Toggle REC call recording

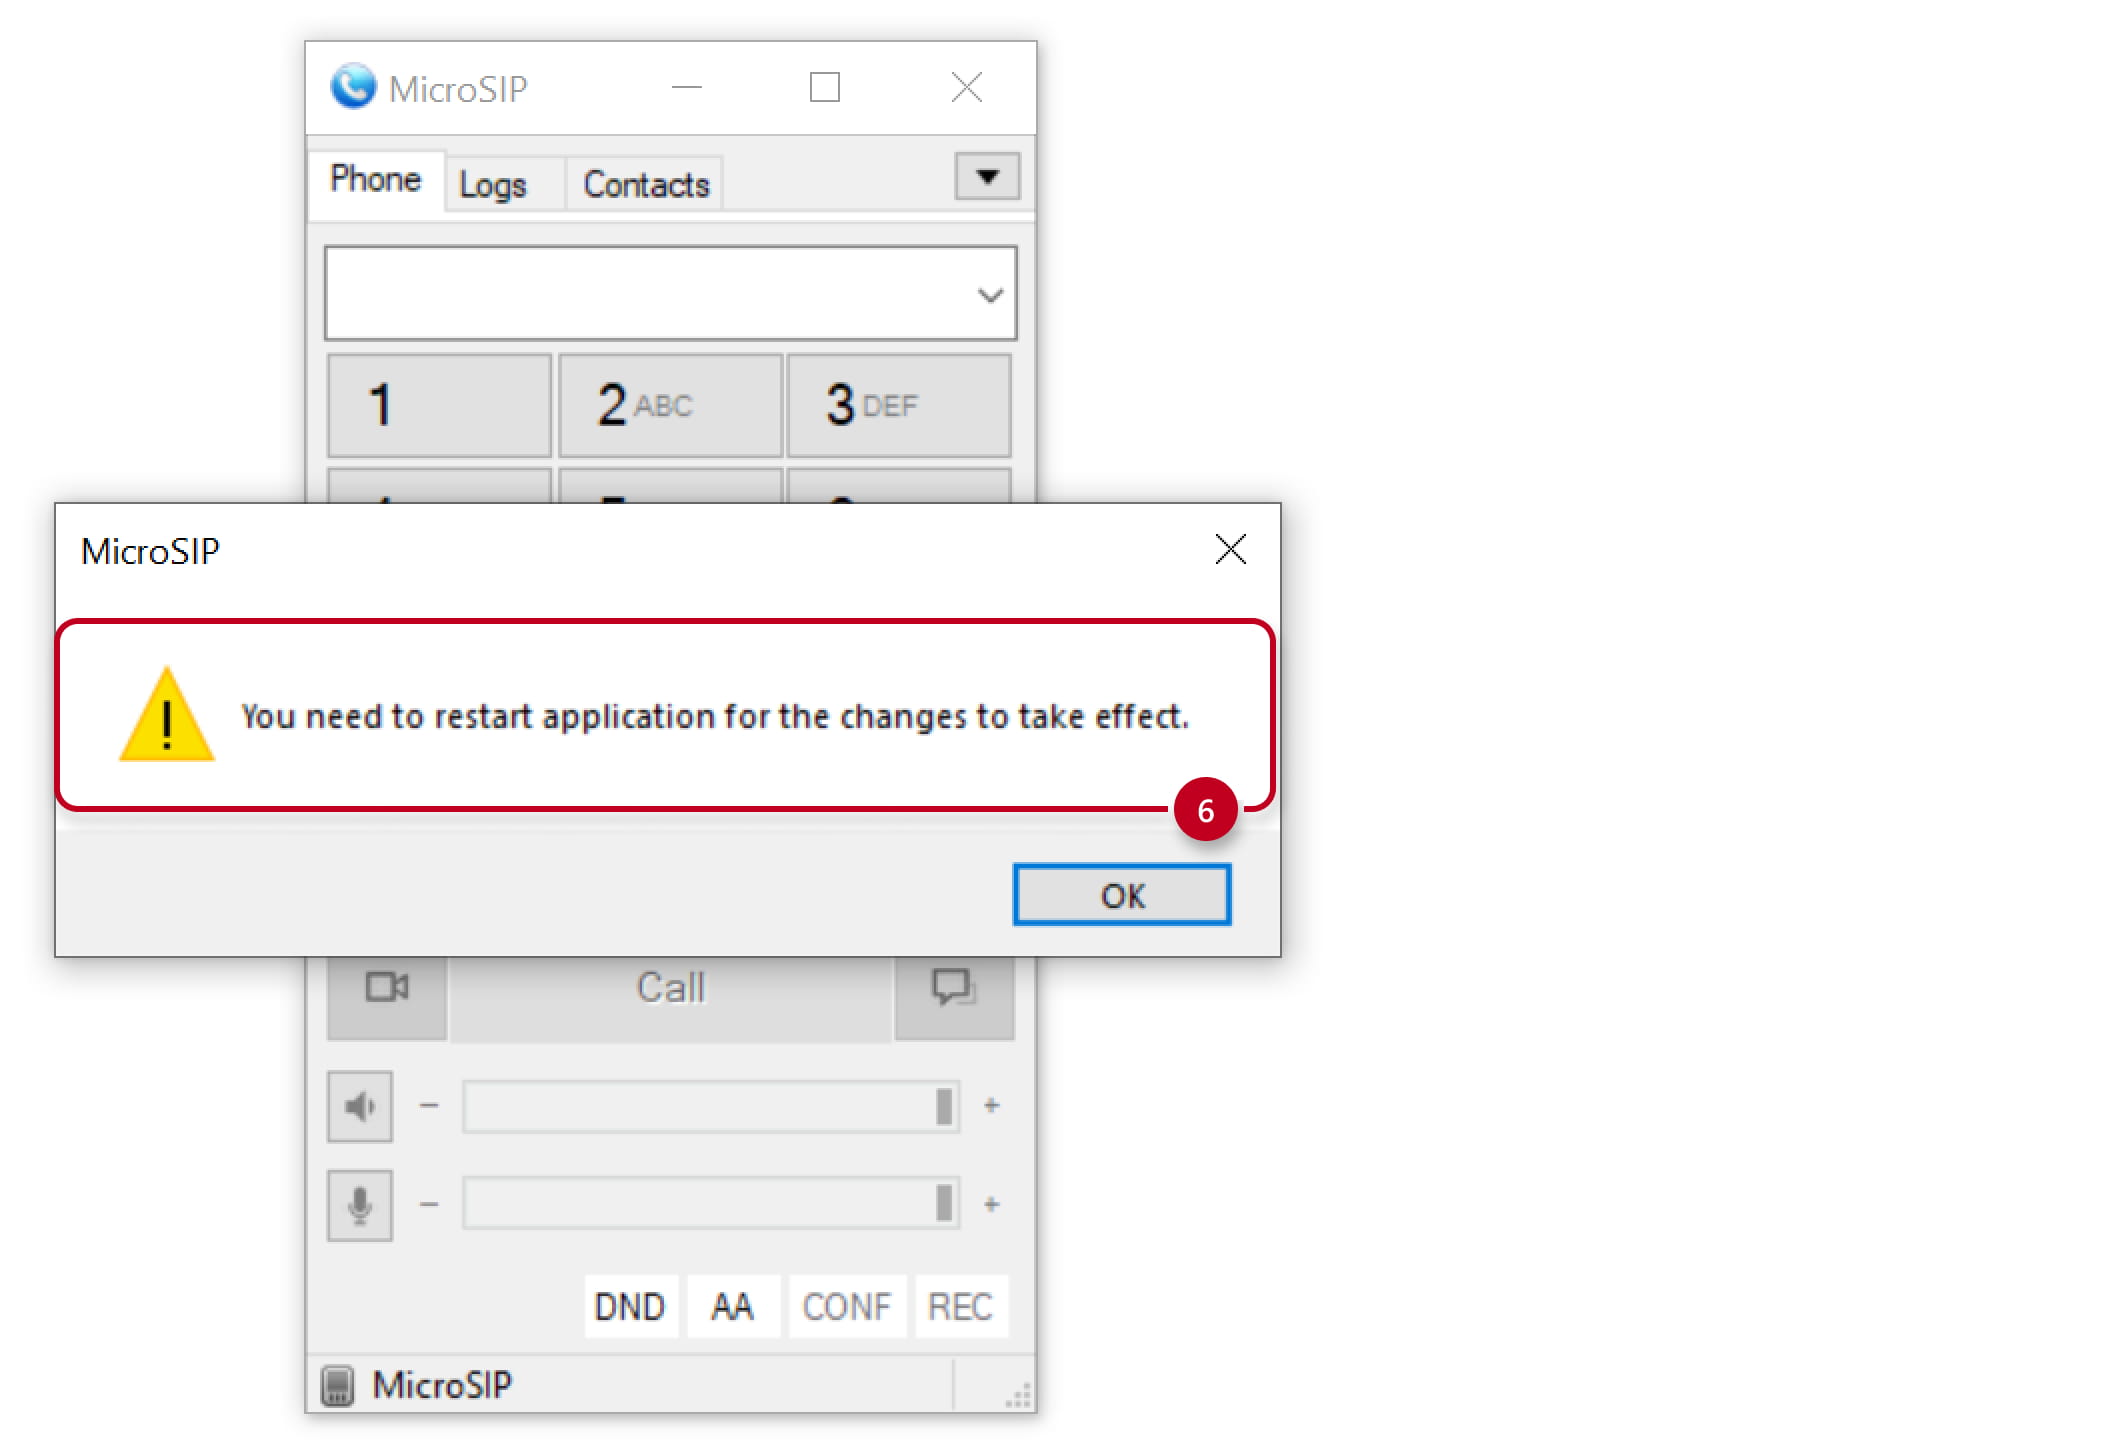[x=960, y=1306]
